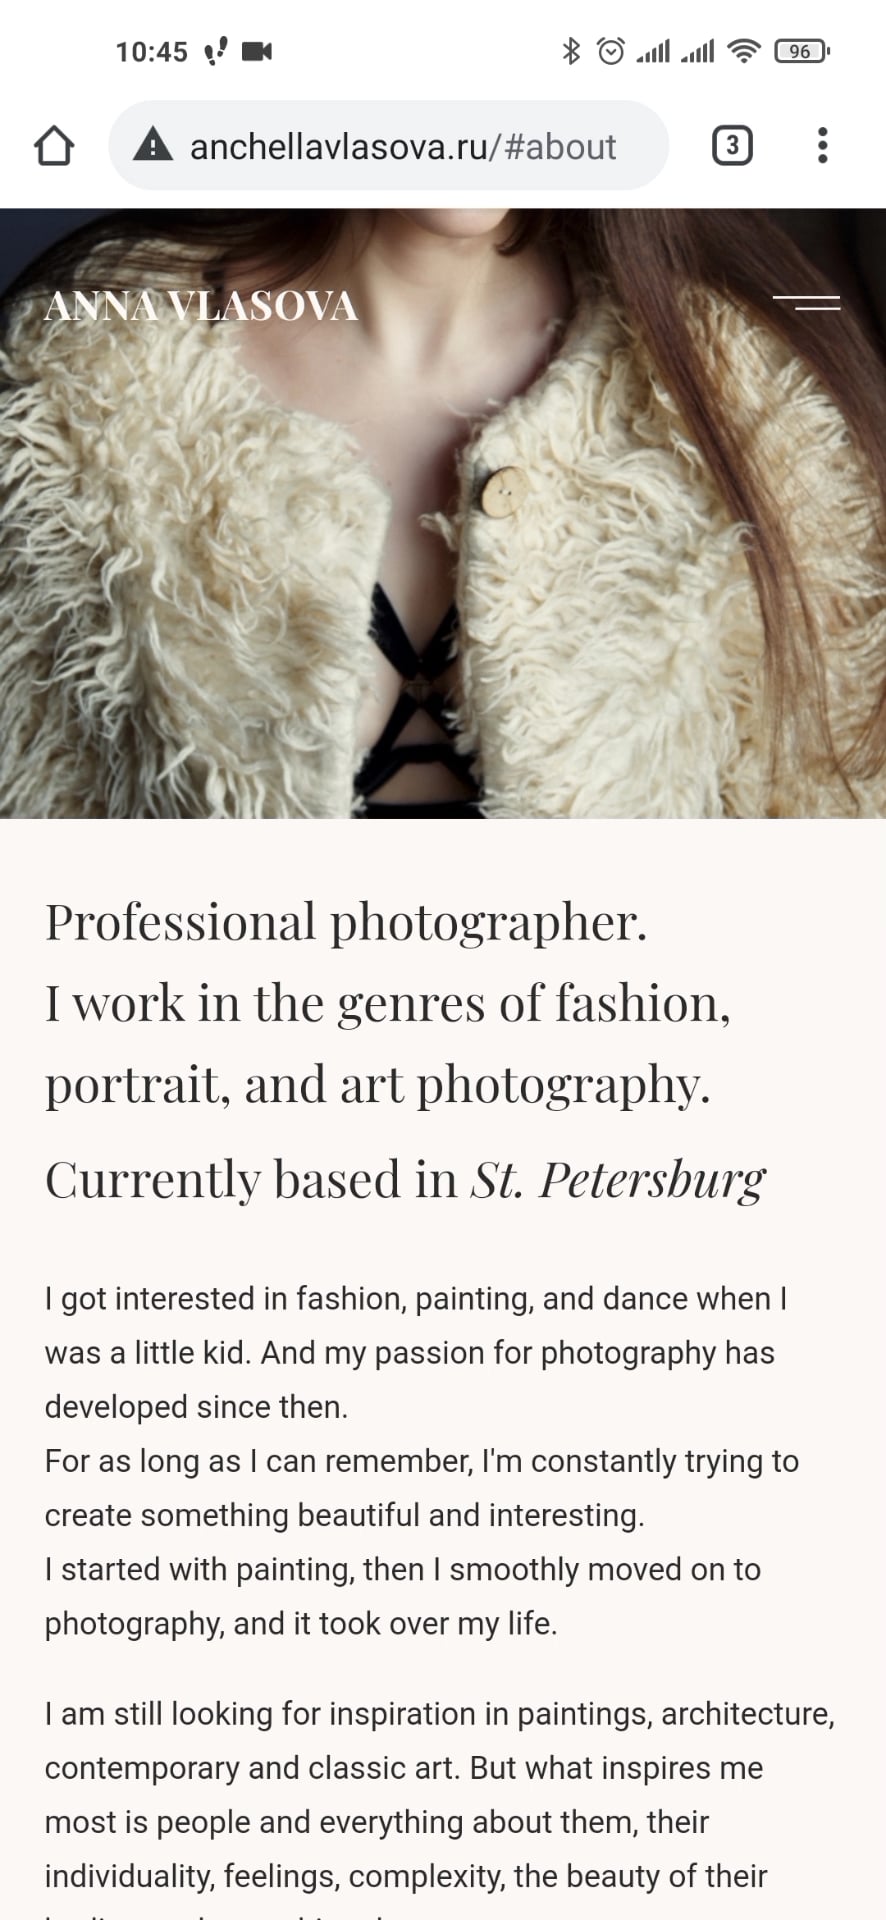Open the Chrome three-dot overflow menu
Viewport: 886px width, 1920px height.
[822, 146]
